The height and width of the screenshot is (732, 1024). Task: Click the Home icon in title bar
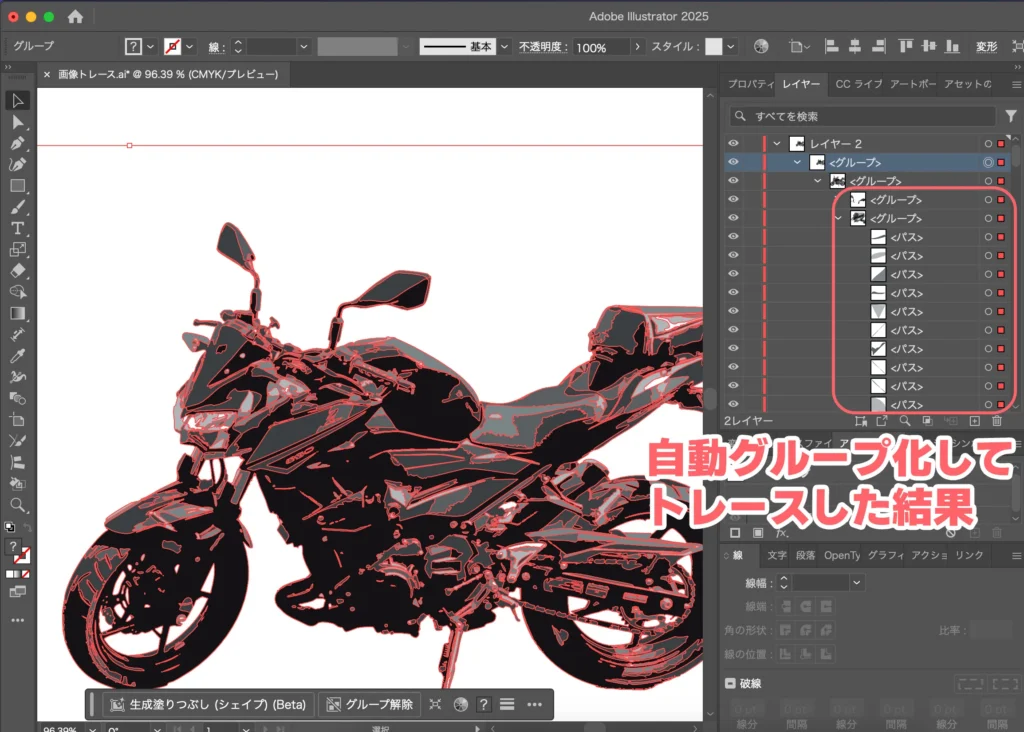point(75,17)
